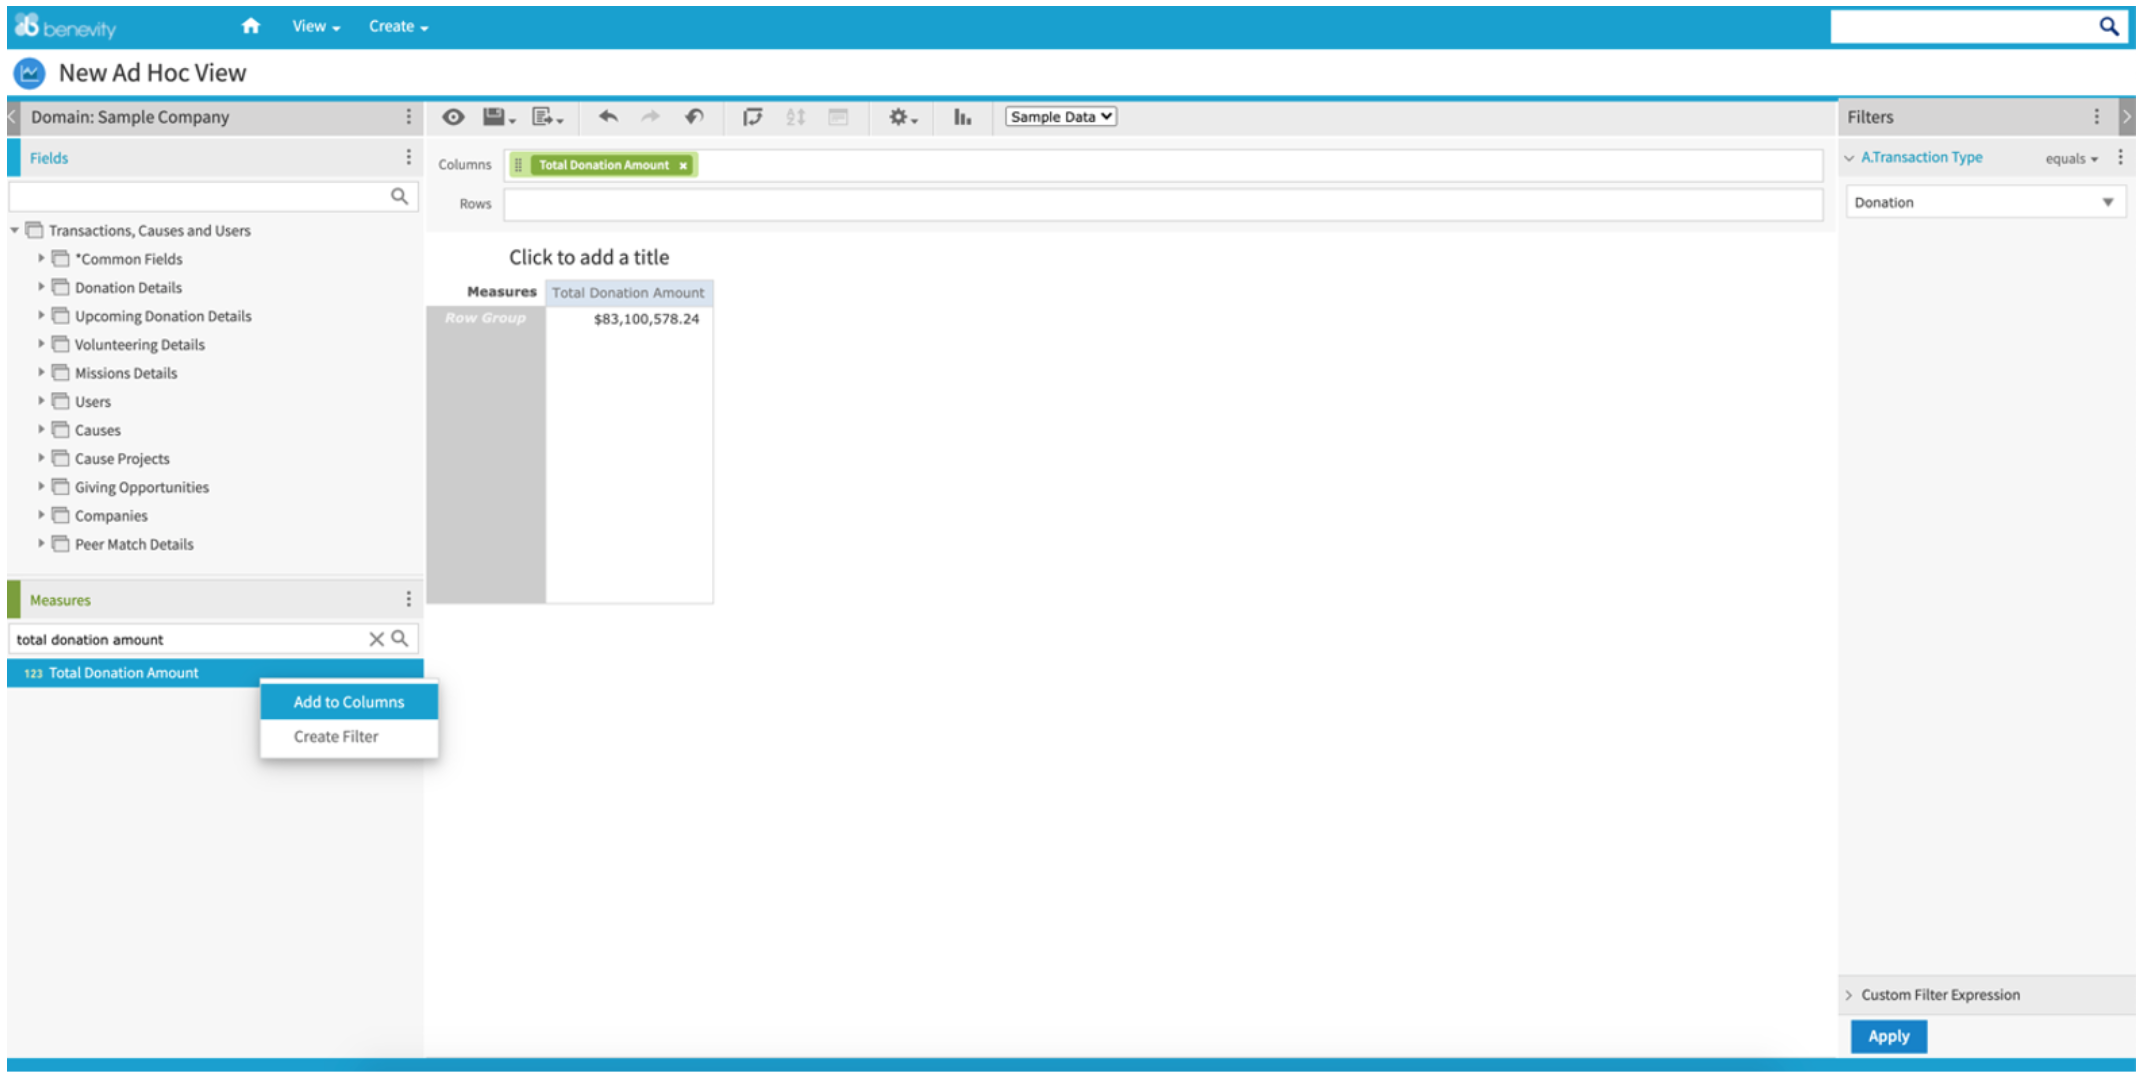This screenshot has width=2144, height=1080.
Task: Click the Click to add a title text
Action: 589,257
